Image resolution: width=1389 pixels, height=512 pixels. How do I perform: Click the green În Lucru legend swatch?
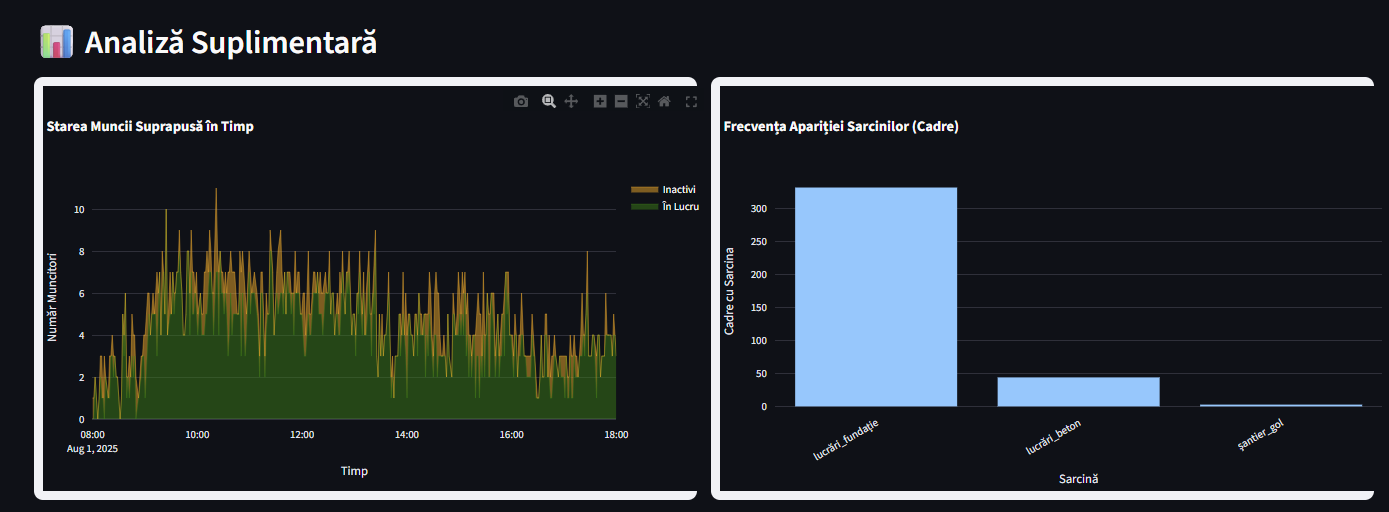644,206
